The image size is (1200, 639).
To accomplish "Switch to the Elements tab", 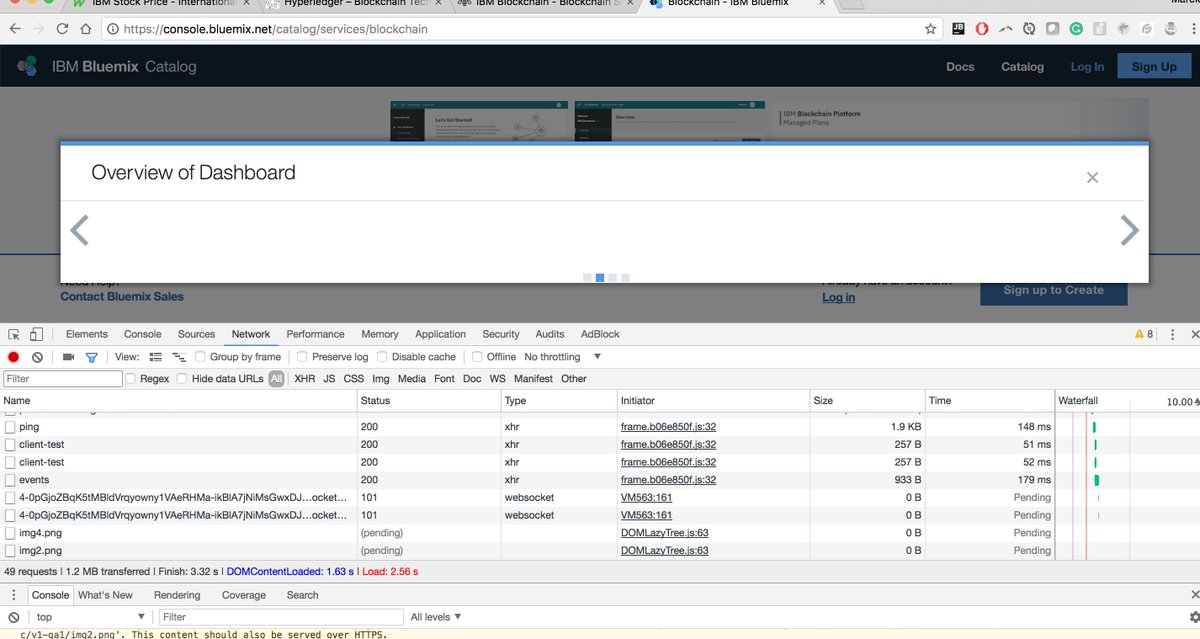I will pos(87,334).
